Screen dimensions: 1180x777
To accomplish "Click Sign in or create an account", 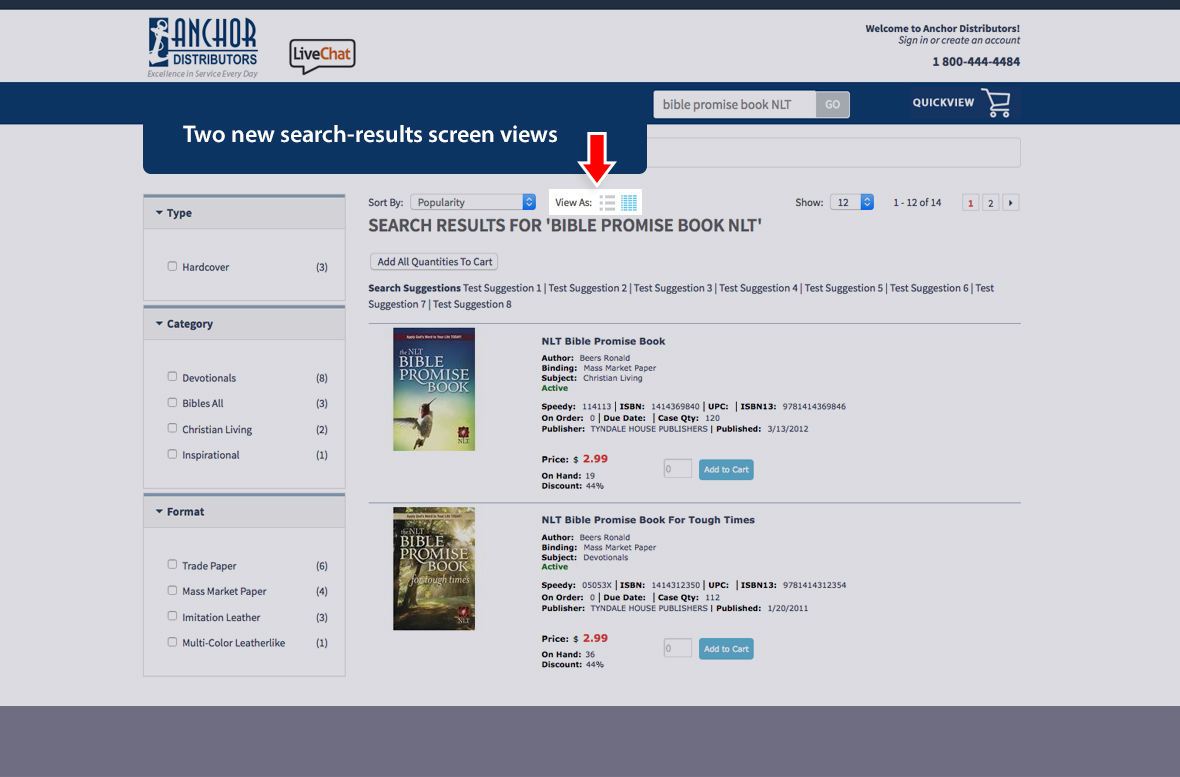I will point(959,41).
